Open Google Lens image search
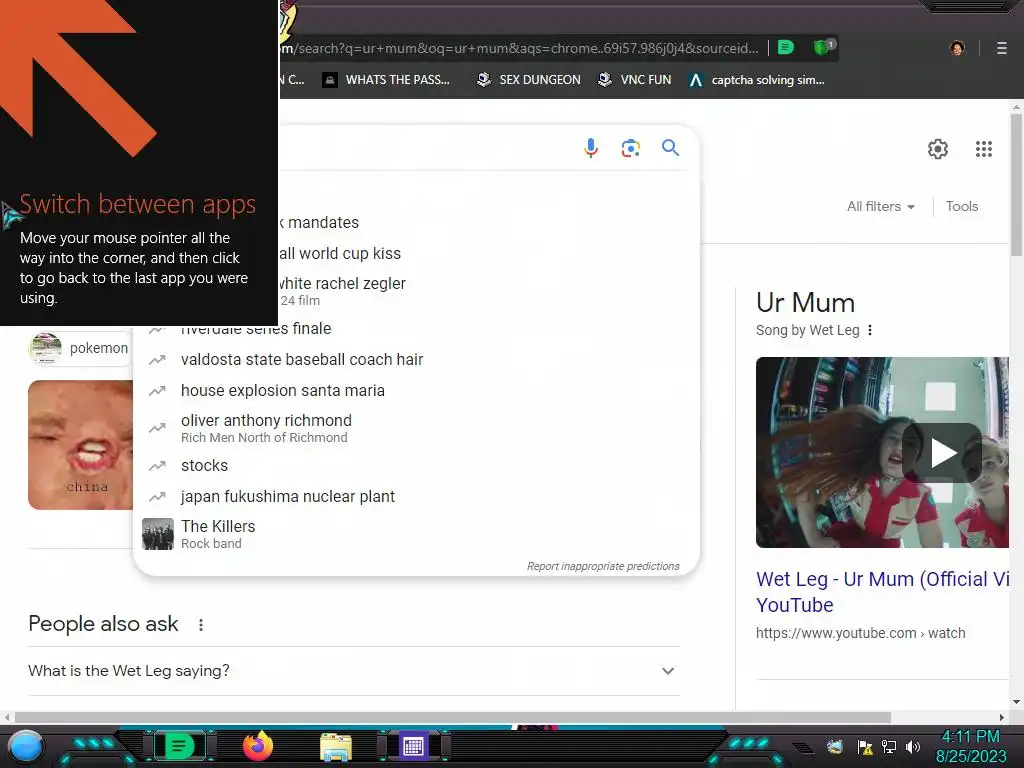Viewport: 1024px width, 768px height. point(630,148)
